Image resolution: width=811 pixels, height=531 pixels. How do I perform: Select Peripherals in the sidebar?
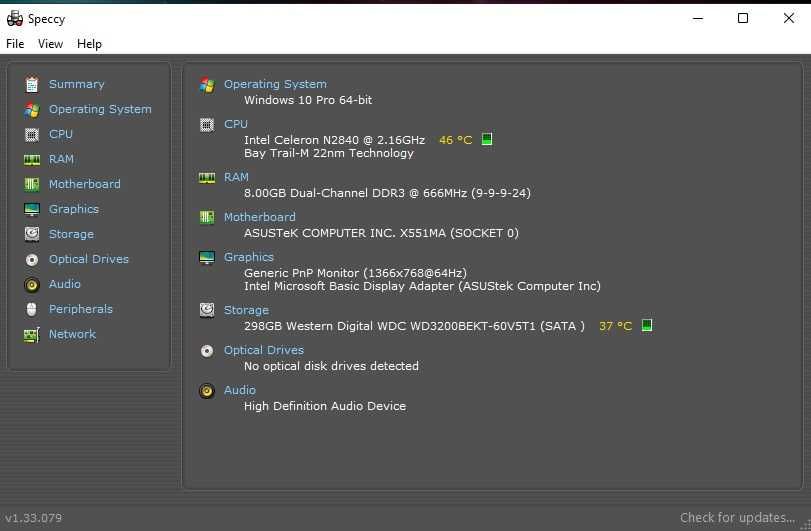coord(81,309)
